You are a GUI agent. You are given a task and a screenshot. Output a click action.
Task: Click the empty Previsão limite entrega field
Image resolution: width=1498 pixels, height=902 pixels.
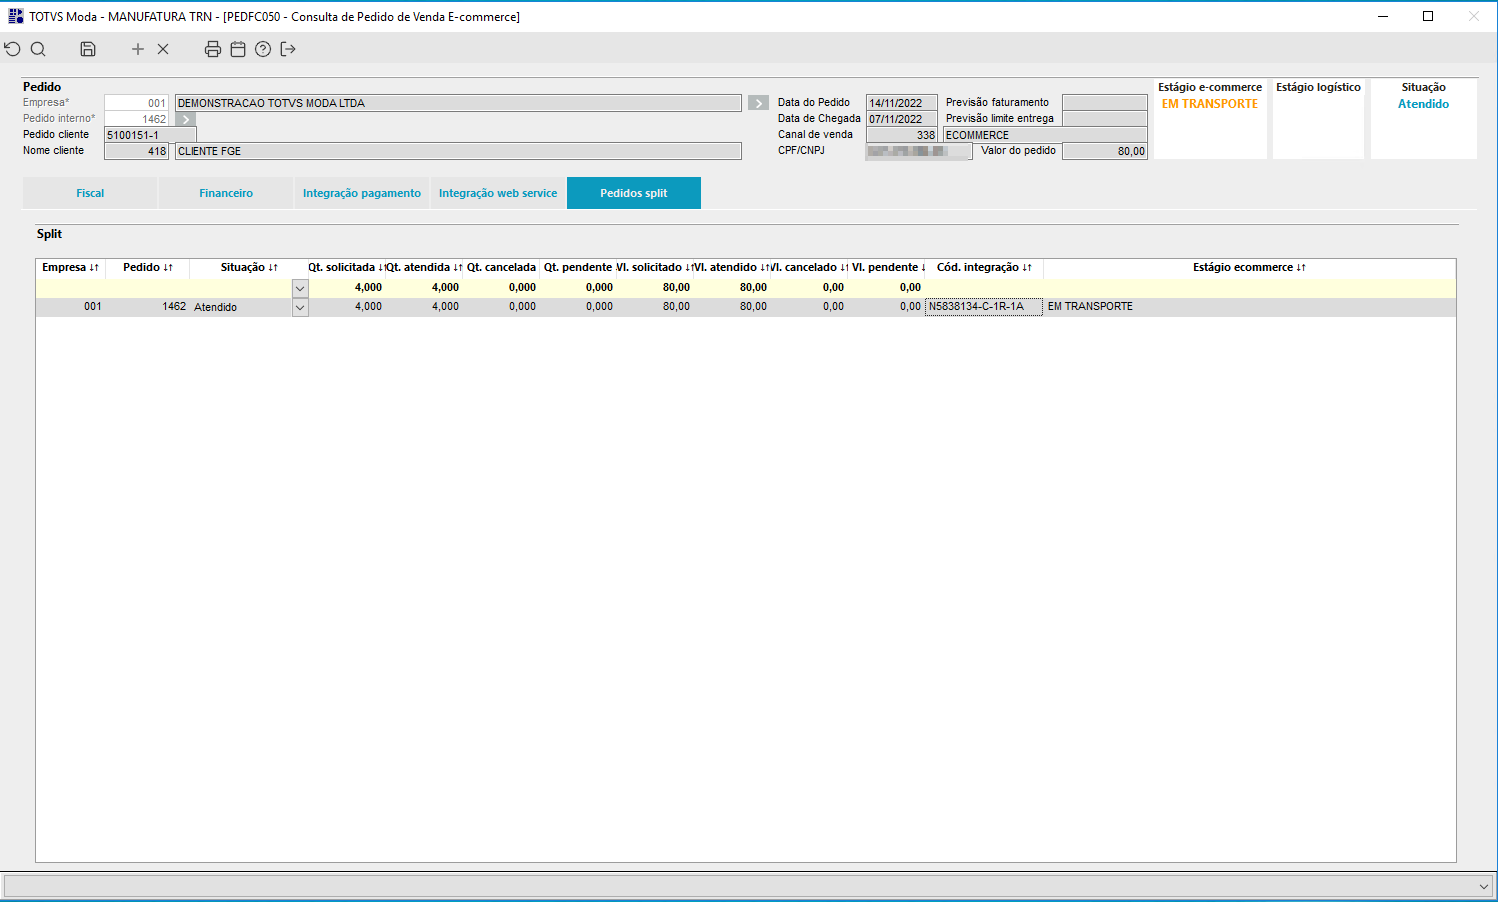(1104, 119)
